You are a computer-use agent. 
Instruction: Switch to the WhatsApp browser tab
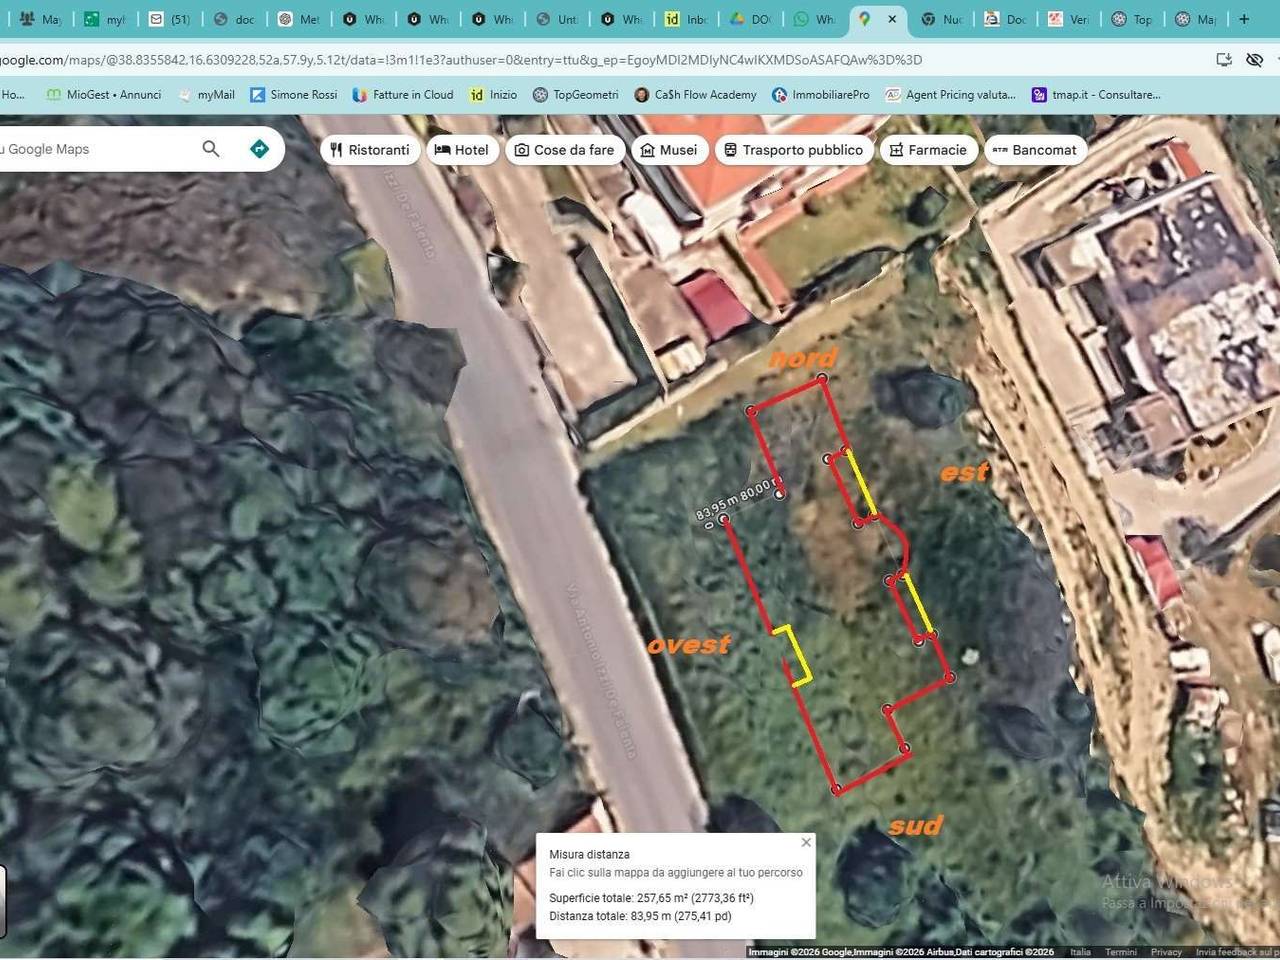[813, 19]
